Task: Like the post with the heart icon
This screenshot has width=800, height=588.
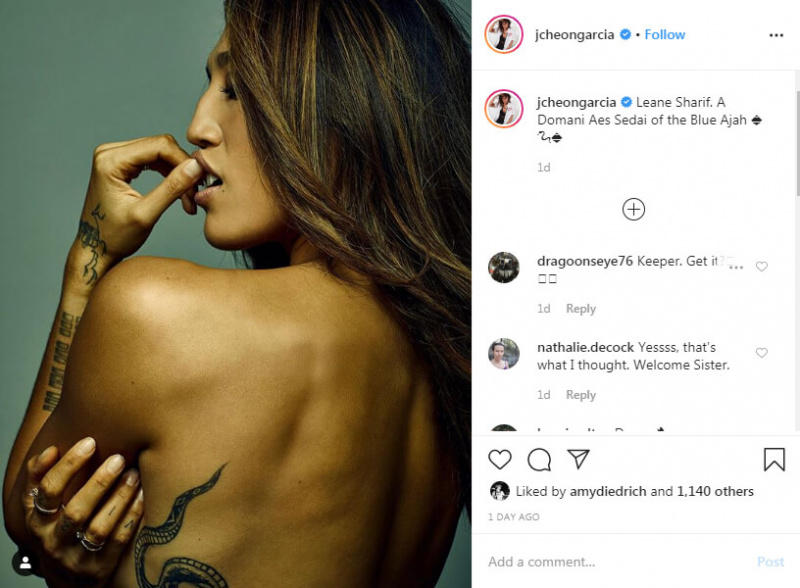Action: [x=499, y=459]
